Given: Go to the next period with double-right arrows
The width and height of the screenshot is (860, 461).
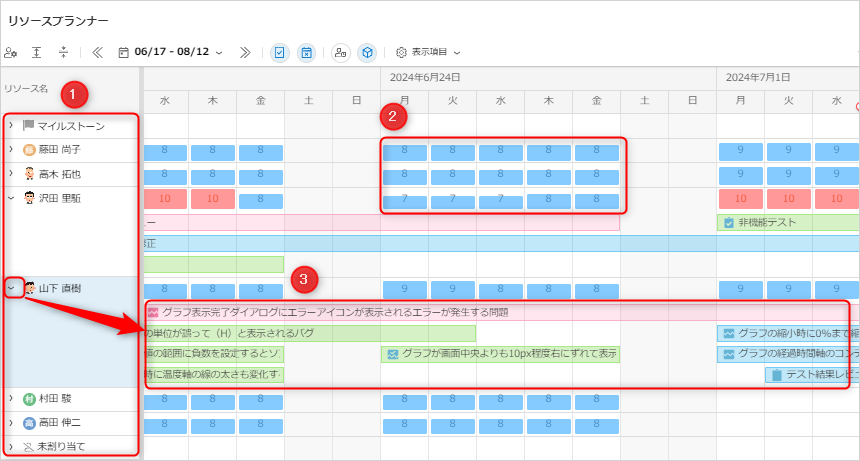Looking at the screenshot, I should coord(245,52).
